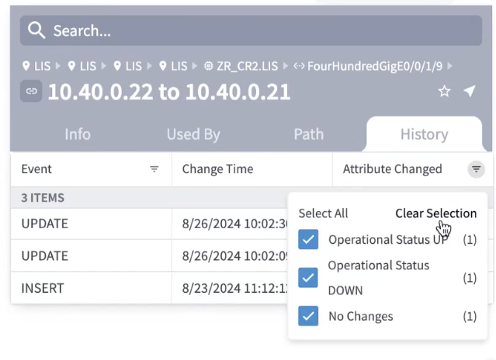The image size is (496, 360).
Task: Expand arrow after FourHundredGigE0/0/1/9 breadcrumb
Action: pos(450,66)
